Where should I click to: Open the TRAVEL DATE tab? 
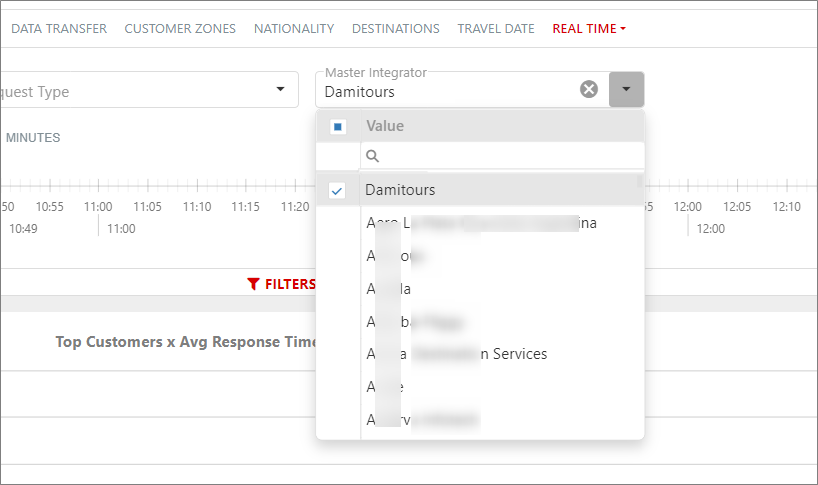(x=496, y=29)
